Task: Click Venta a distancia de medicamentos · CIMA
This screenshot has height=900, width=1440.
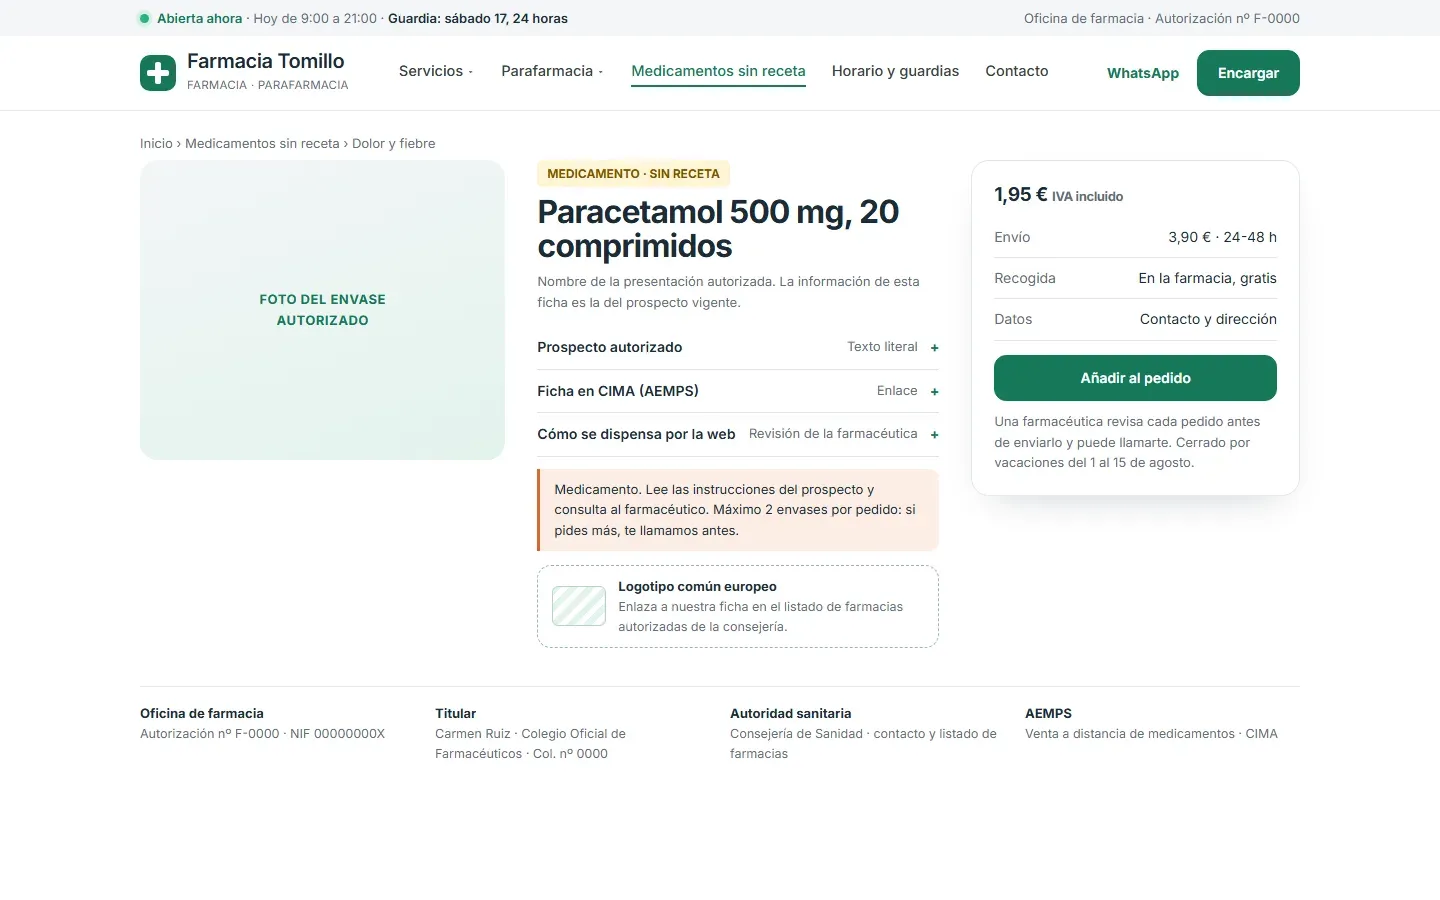Action: click(1151, 734)
